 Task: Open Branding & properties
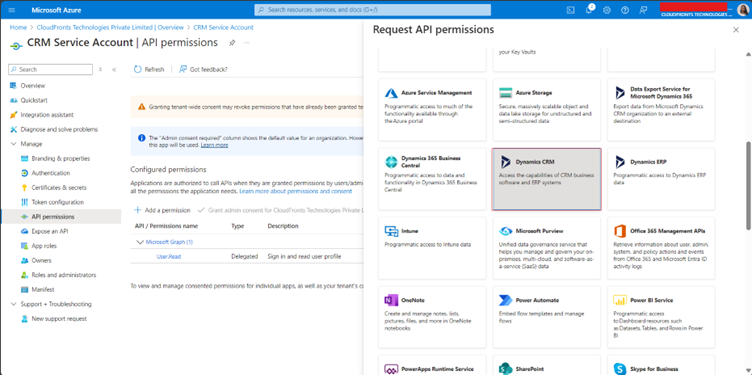[60, 159]
